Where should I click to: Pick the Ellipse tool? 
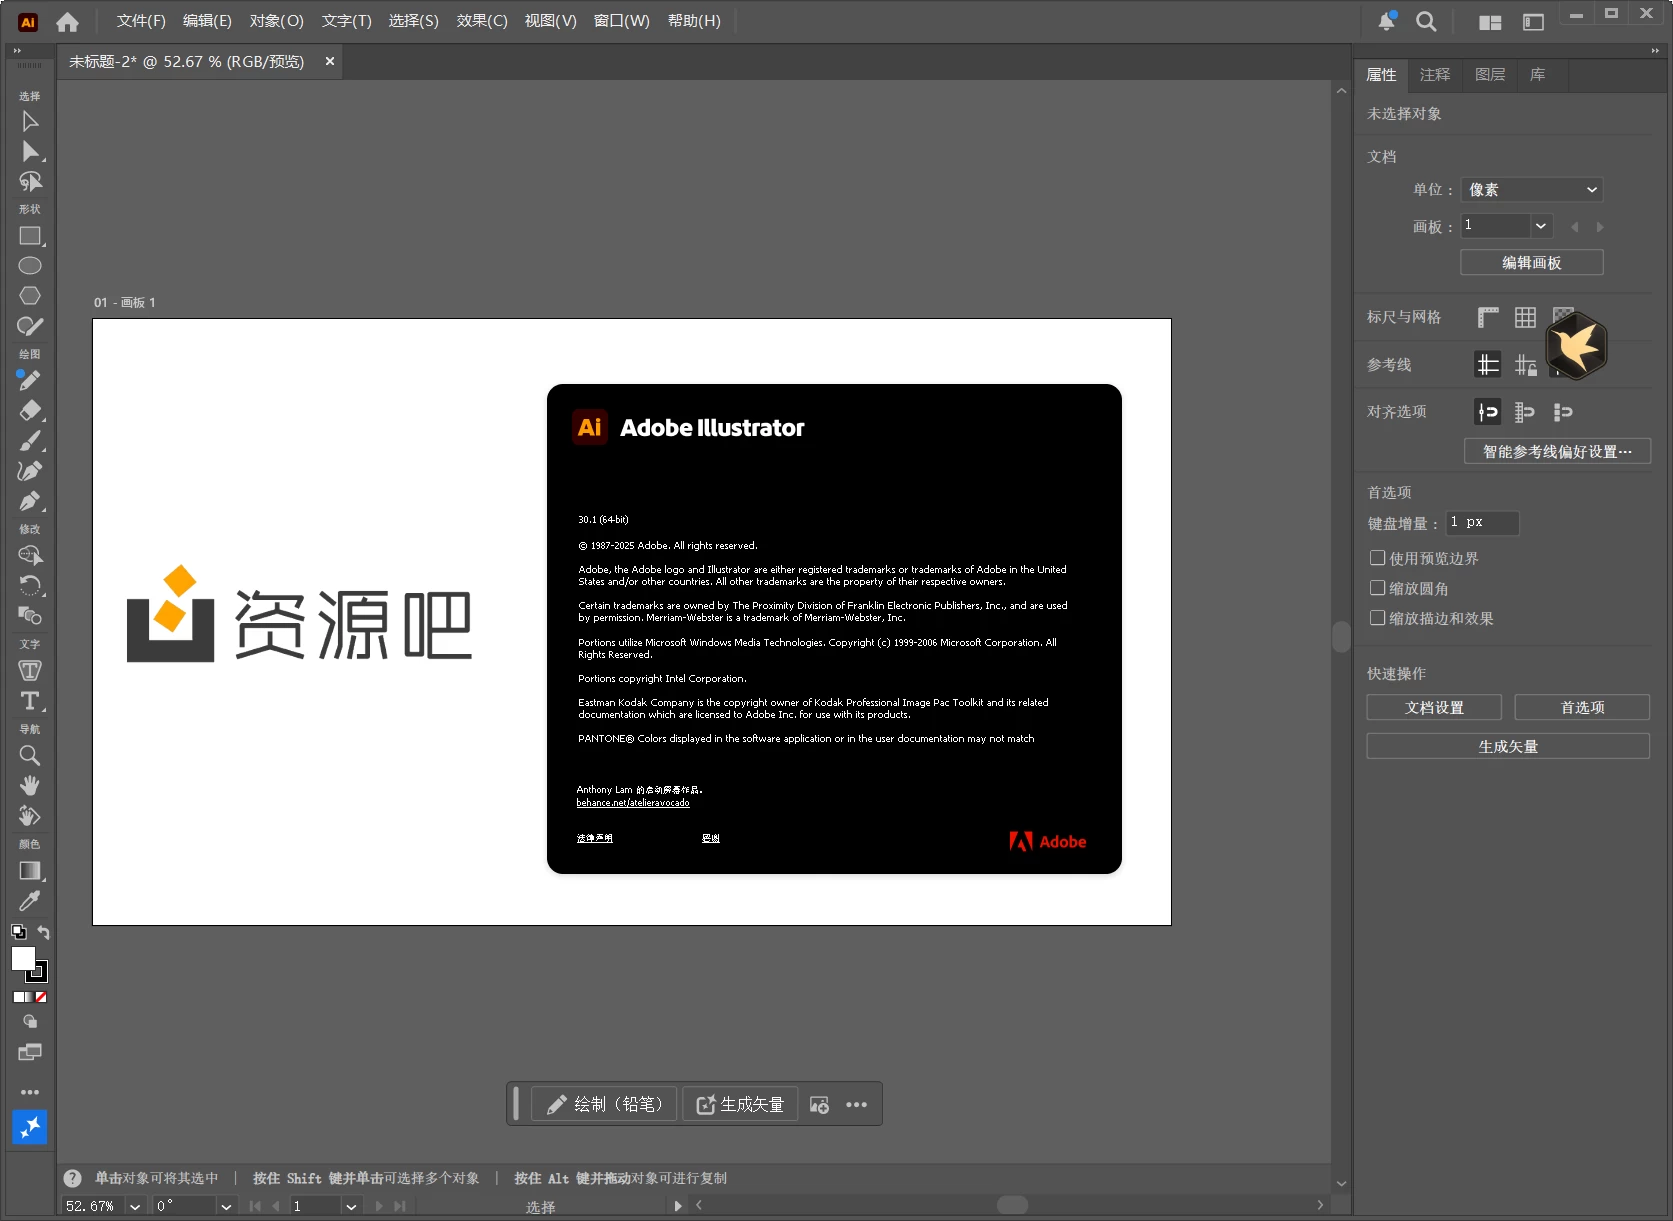[29, 265]
